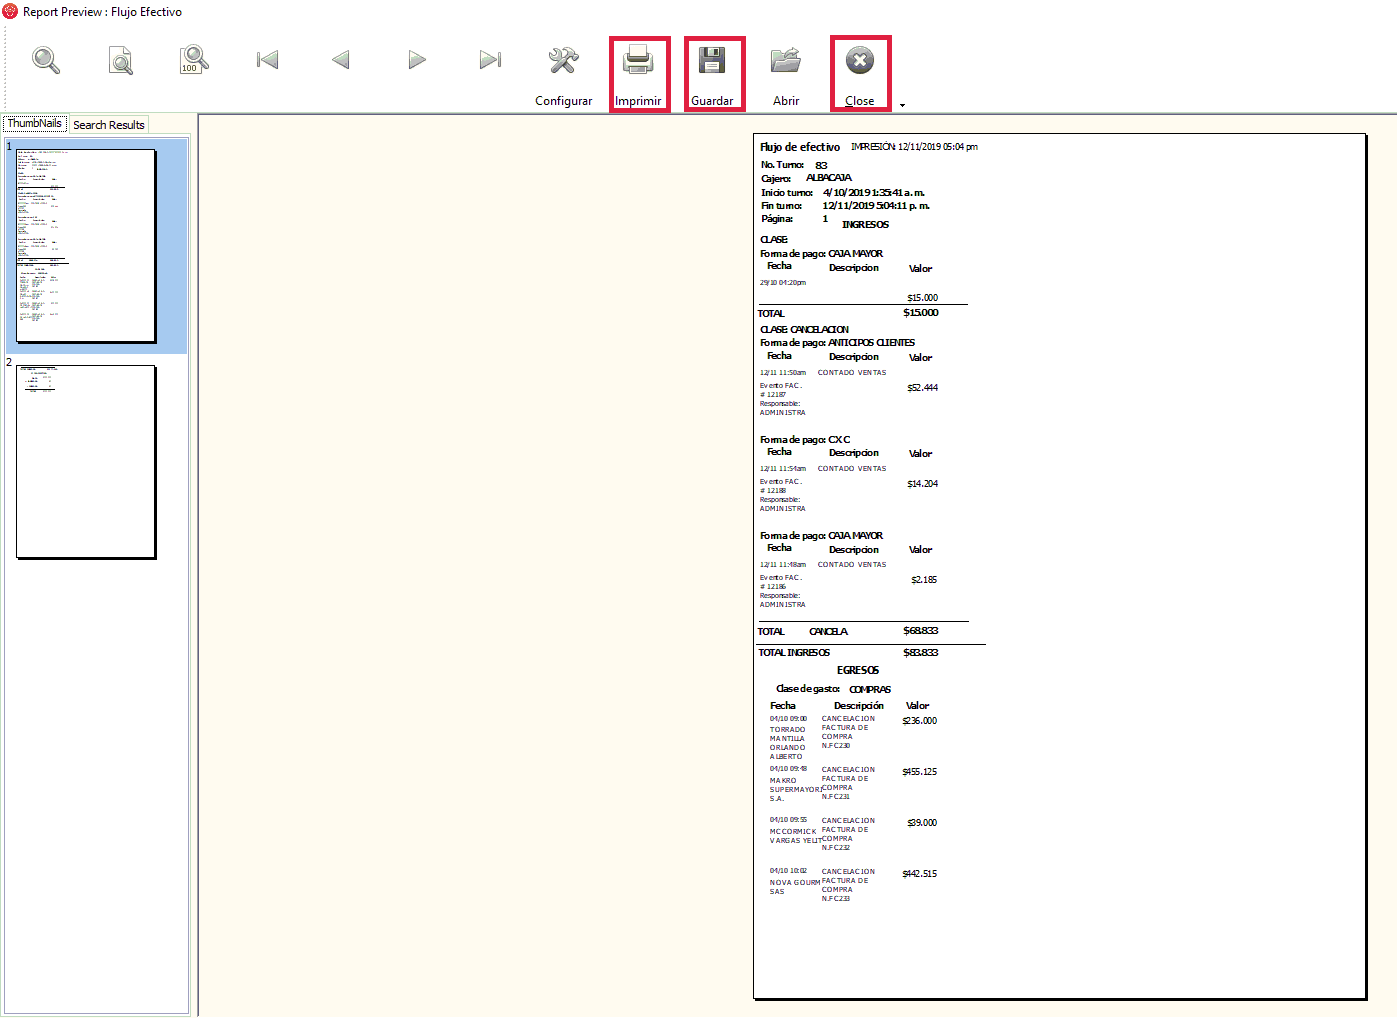
Task: Save the report with Guardar
Action: [712, 73]
